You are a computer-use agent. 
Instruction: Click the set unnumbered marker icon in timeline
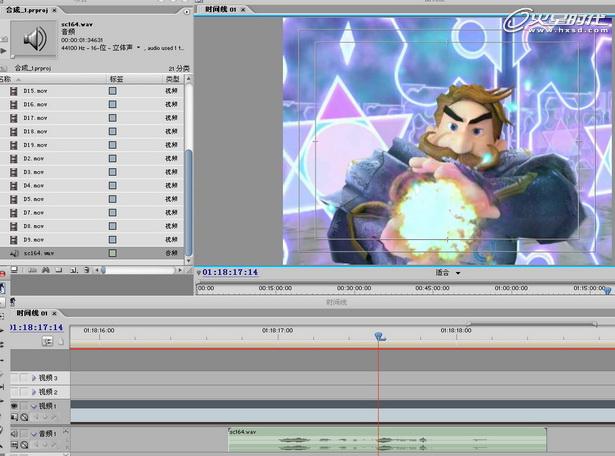(61, 342)
